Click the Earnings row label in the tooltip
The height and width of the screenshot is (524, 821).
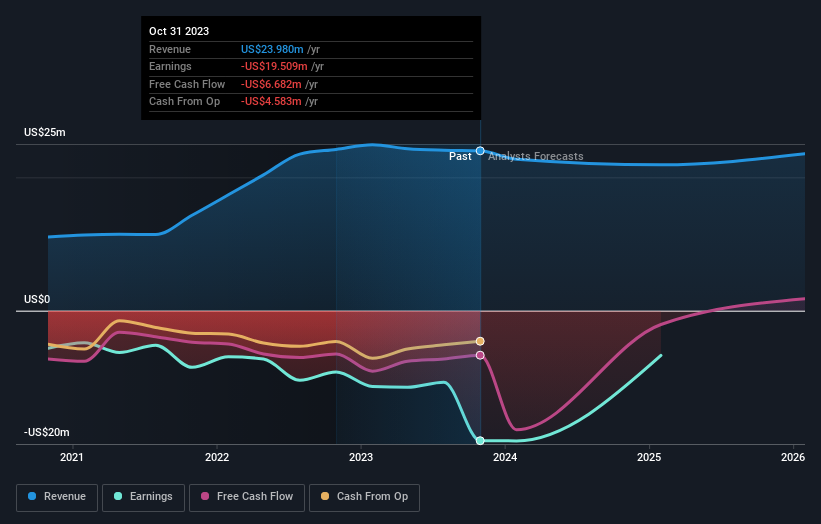pyautogui.click(x=170, y=66)
